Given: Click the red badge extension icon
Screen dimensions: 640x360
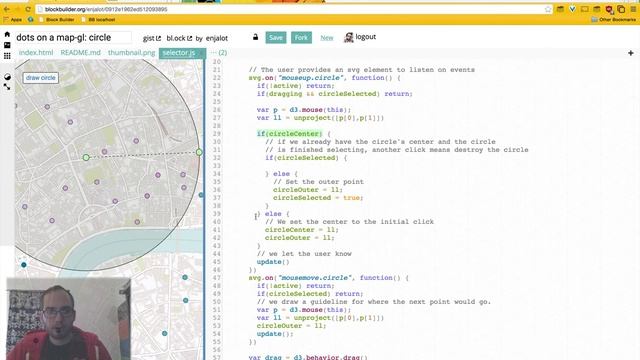Looking at the screenshot, I should tap(609, 9).
